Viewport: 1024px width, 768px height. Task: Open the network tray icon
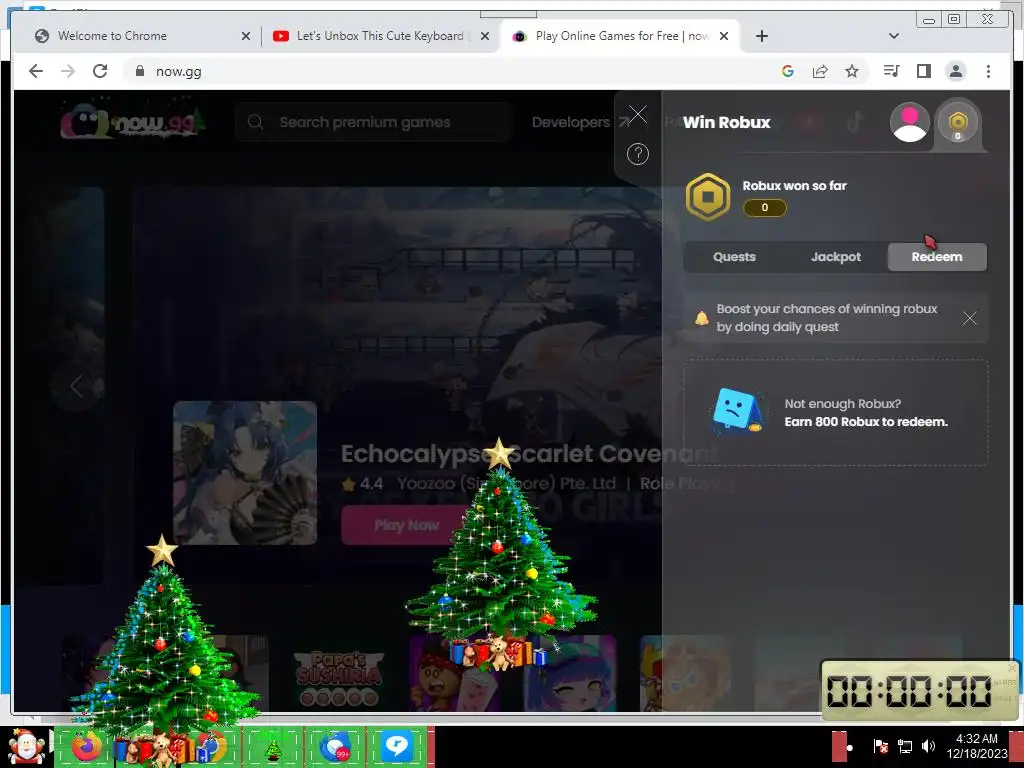(904, 746)
